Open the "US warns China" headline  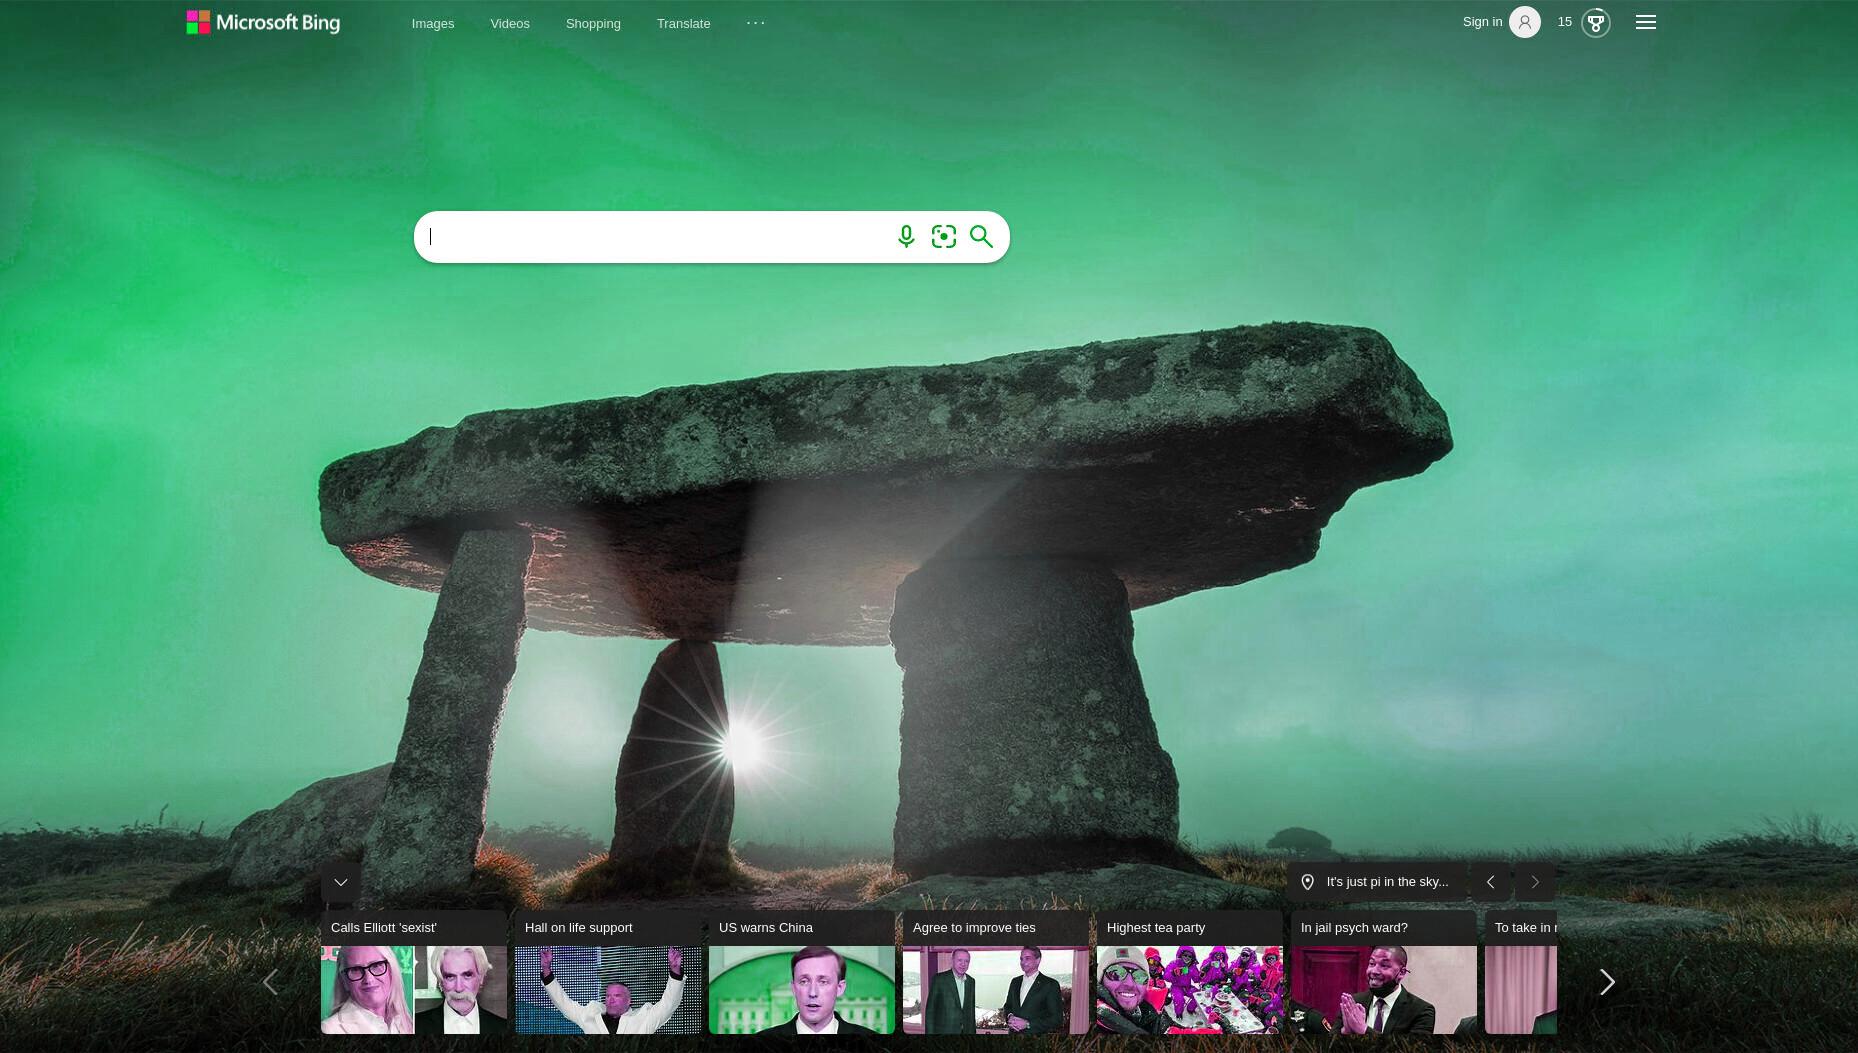(x=766, y=928)
